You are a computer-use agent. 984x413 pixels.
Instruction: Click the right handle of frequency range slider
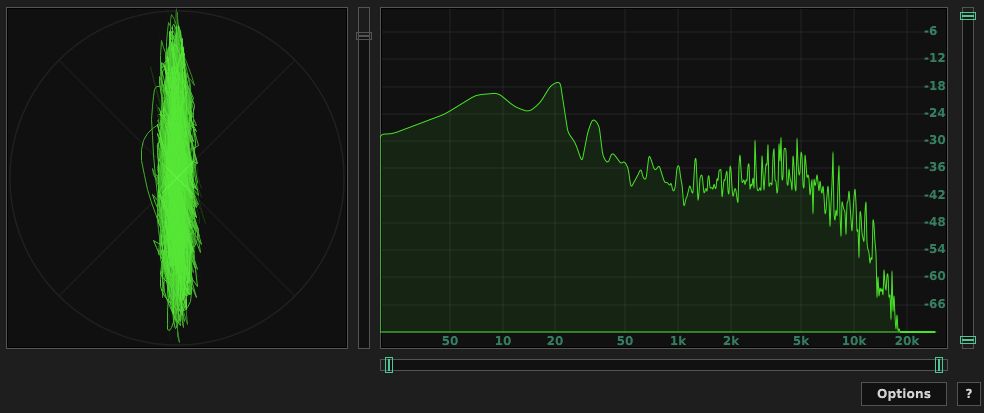[x=939, y=365]
